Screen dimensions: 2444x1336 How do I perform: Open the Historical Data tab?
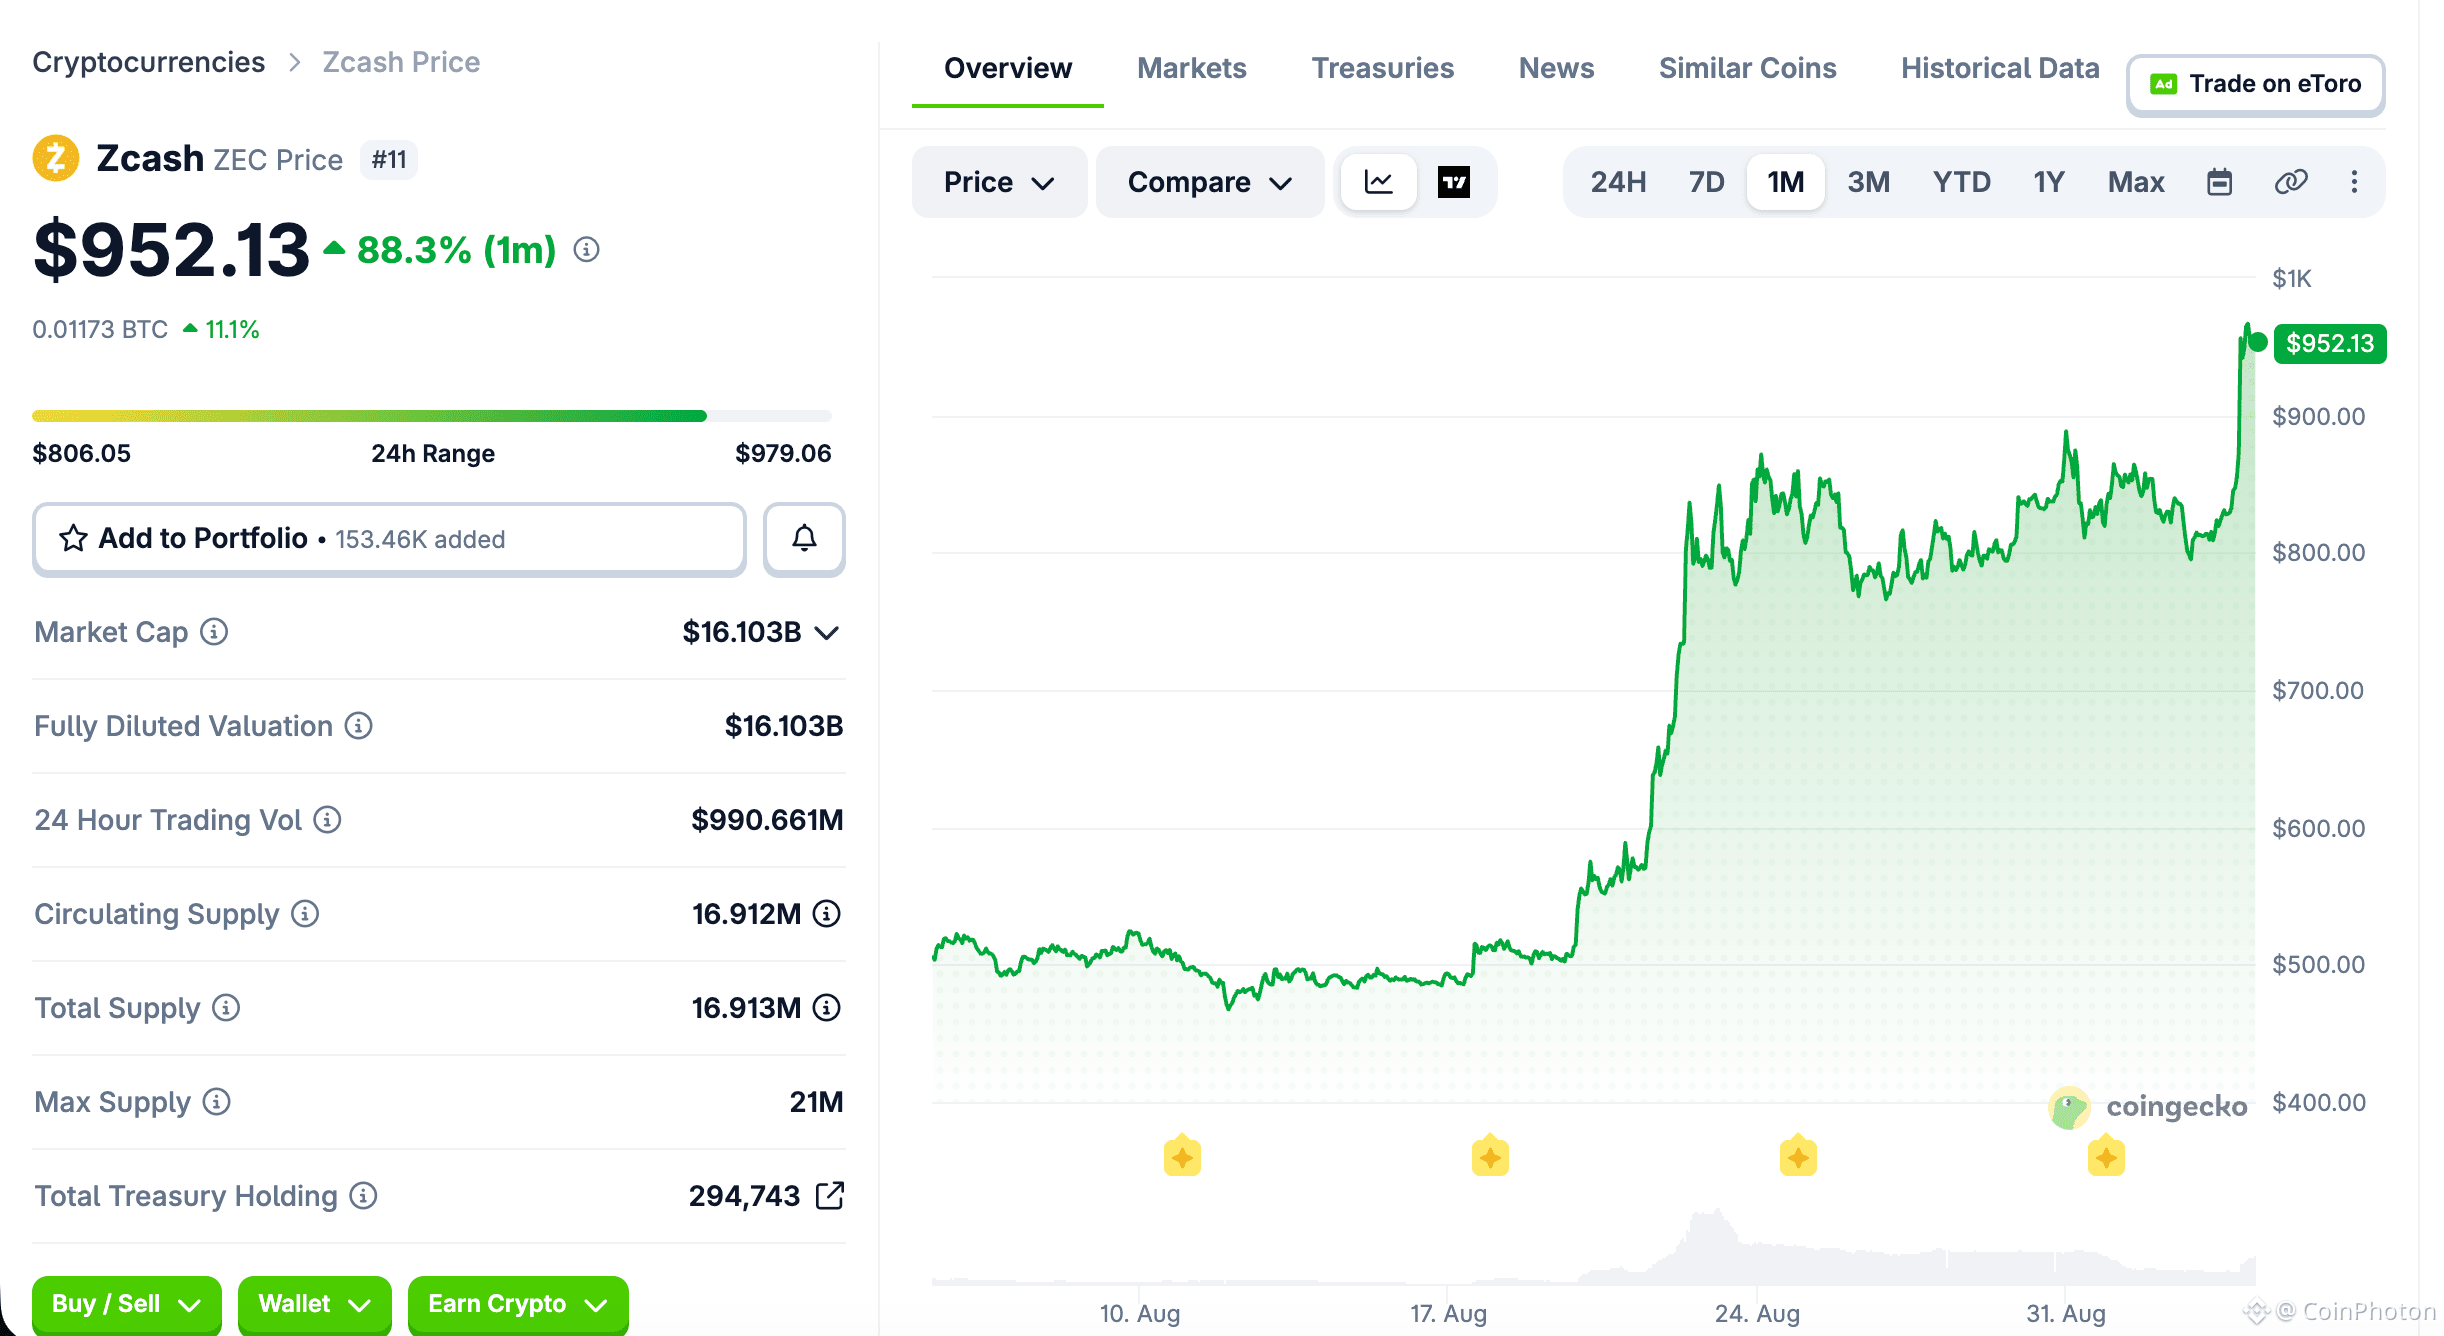[2000, 68]
